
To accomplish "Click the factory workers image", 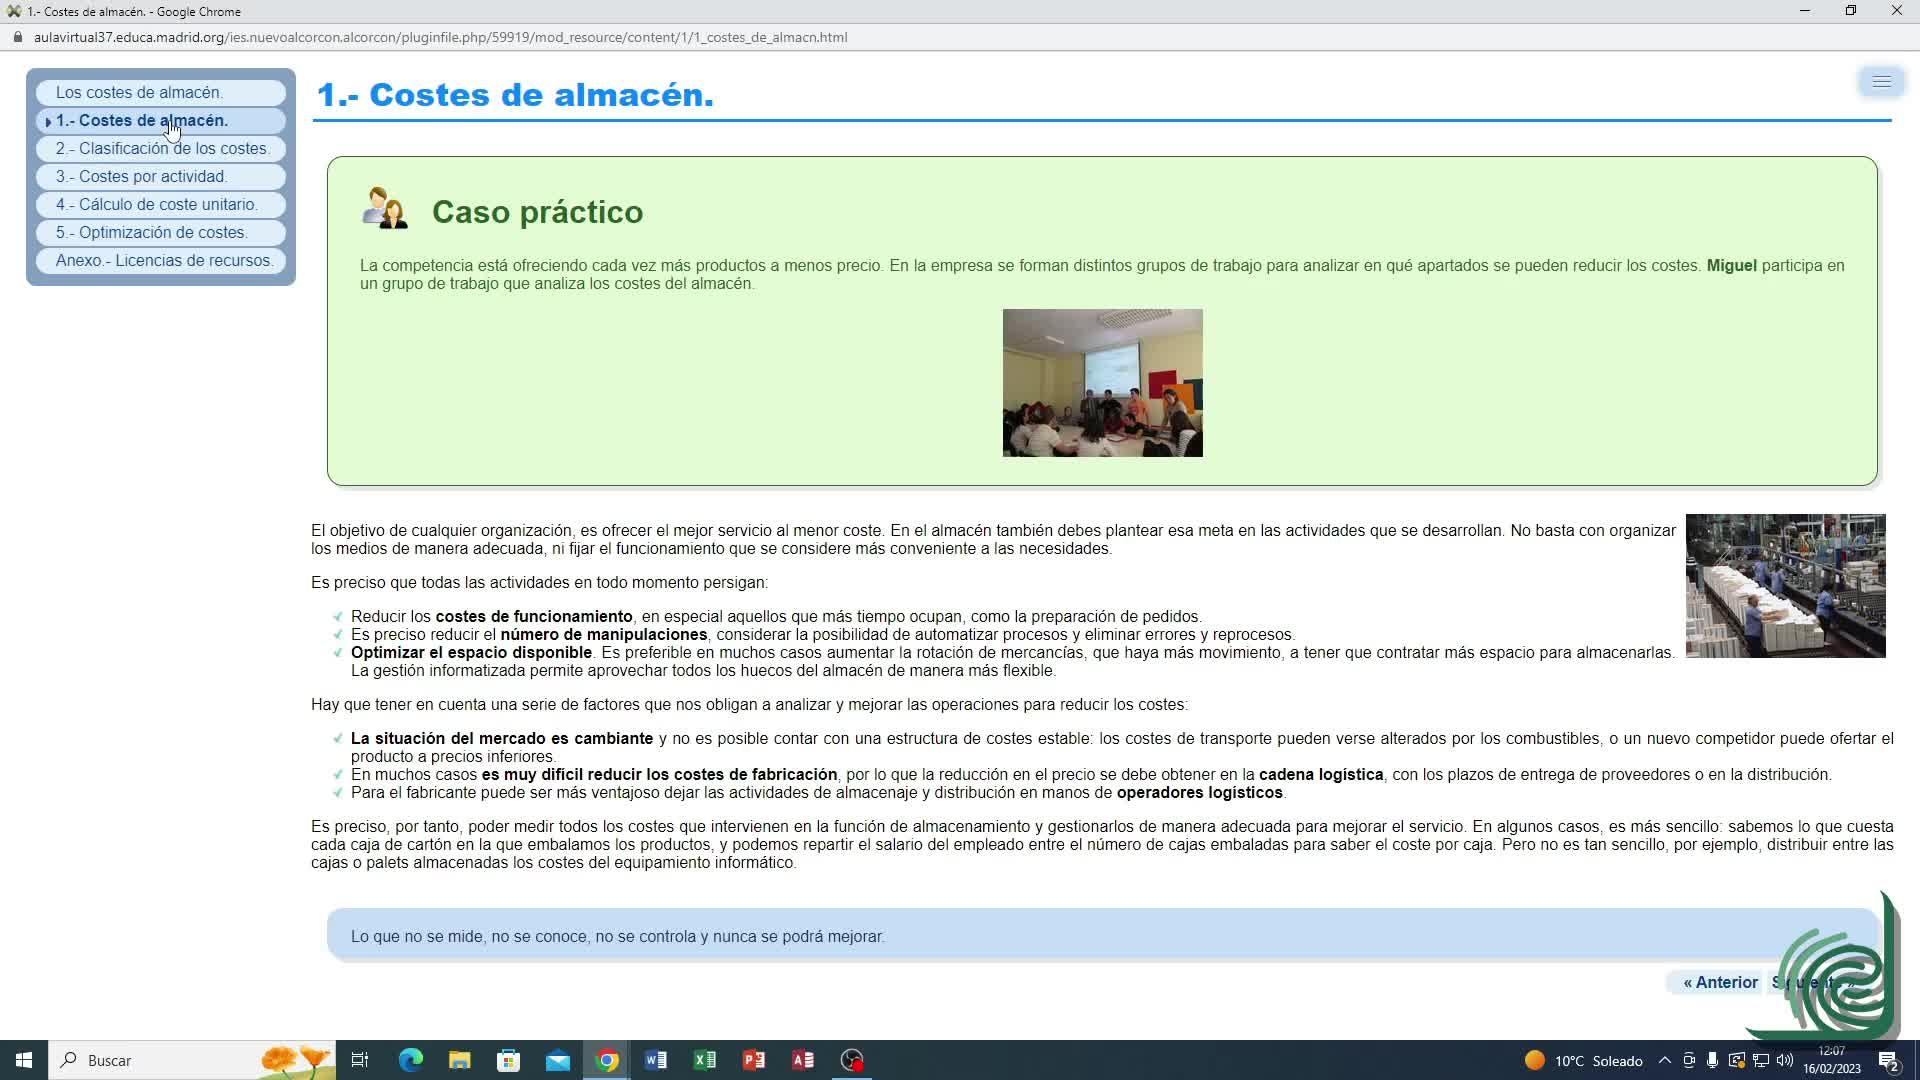I will pyautogui.click(x=1785, y=586).
